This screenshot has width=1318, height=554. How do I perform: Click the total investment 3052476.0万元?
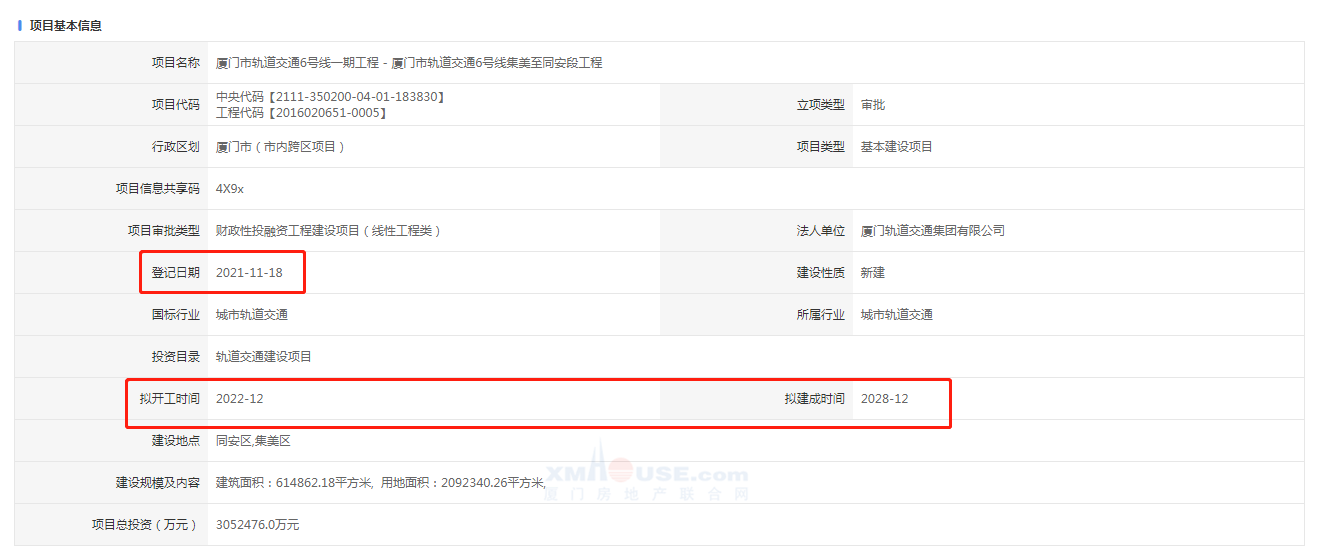click(257, 525)
